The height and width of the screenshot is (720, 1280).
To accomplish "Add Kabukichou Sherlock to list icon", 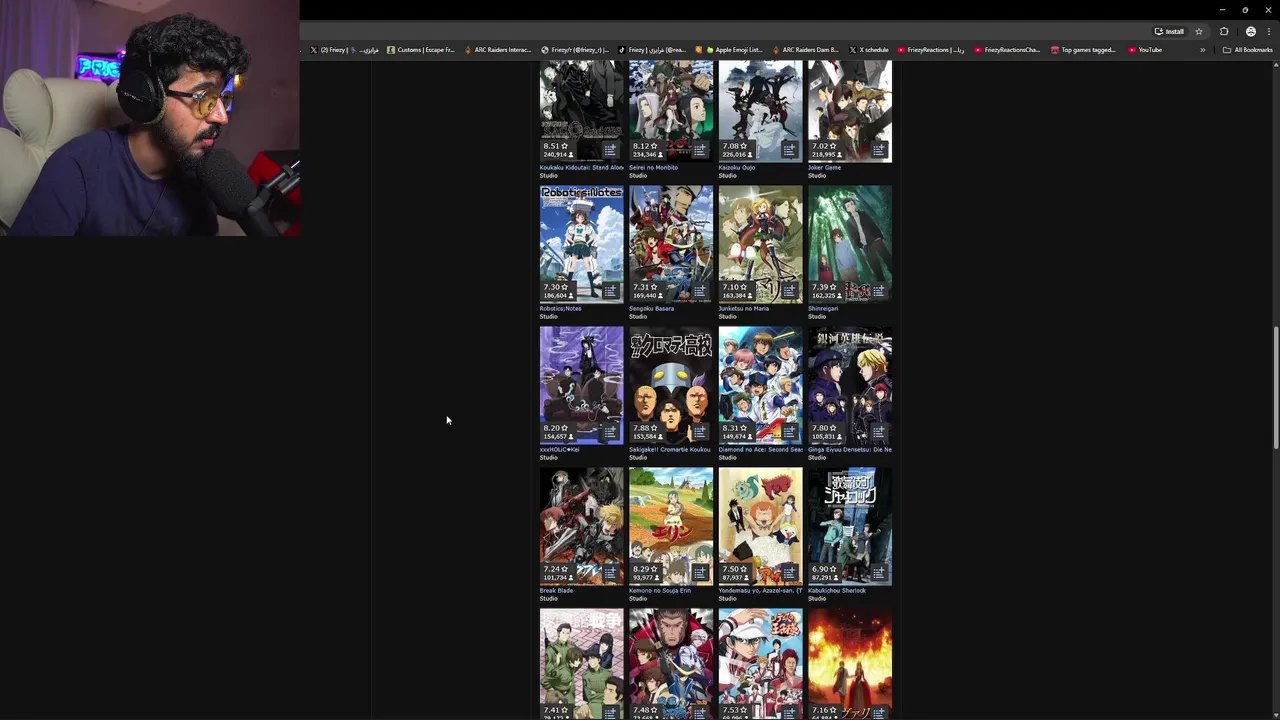I will [x=879, y=573].
